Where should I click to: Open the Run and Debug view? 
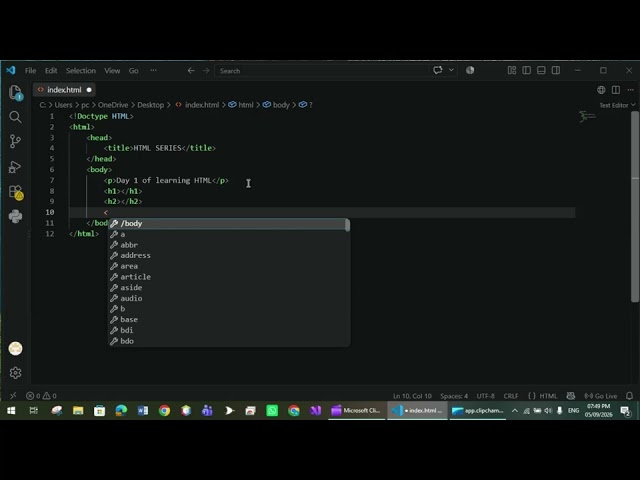(x=15, y=167)
